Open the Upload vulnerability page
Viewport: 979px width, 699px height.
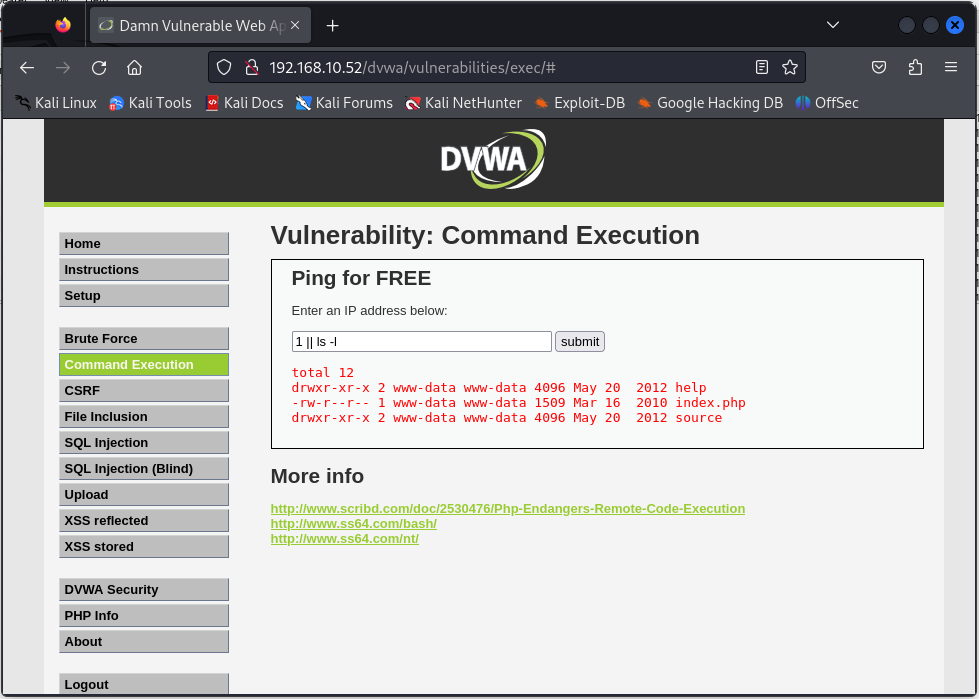coord(144,495)
